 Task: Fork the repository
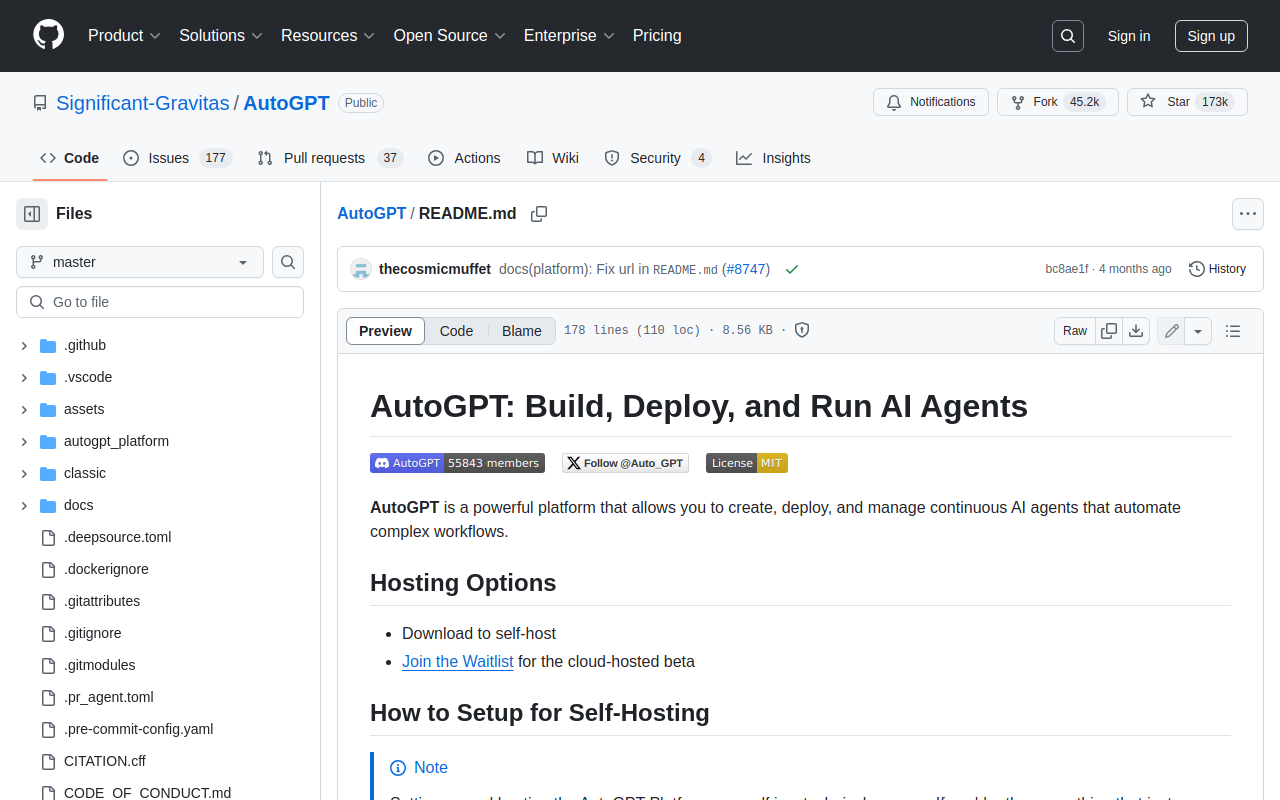tap(1057, 102)
